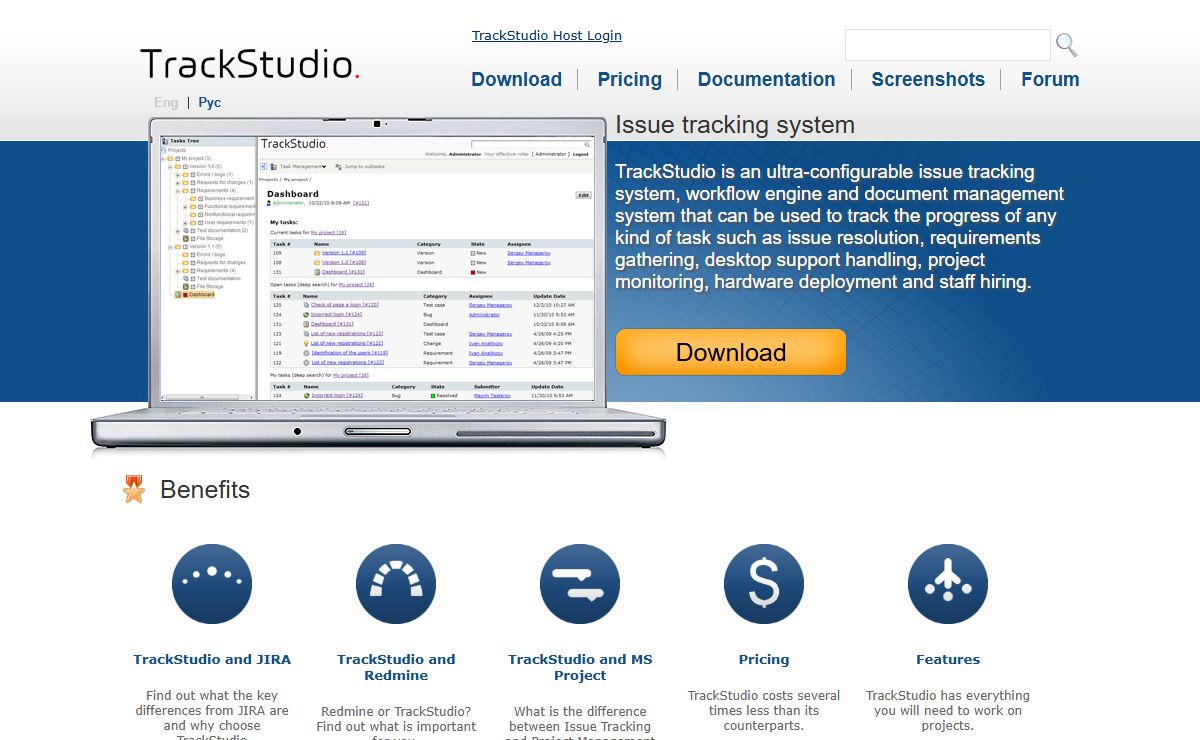Open the Download menu item
Viewport: 1200px width, 740px height.
click(x=517, y=79)
